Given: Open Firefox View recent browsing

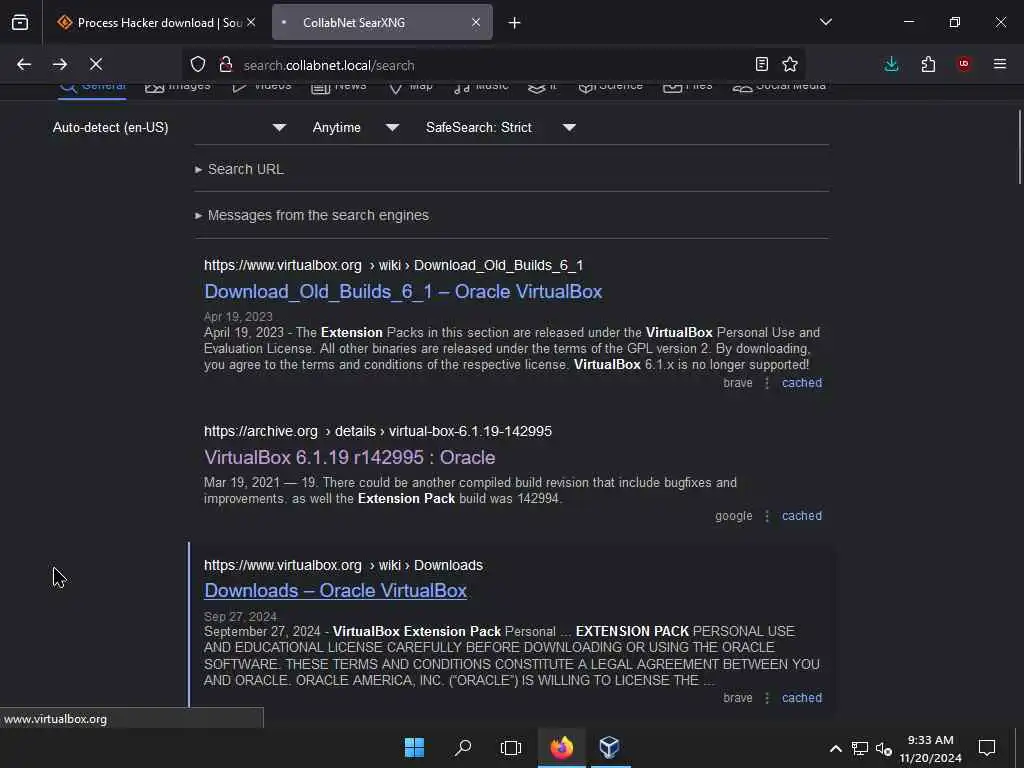Looking at the screenshot, I should 20,22.
